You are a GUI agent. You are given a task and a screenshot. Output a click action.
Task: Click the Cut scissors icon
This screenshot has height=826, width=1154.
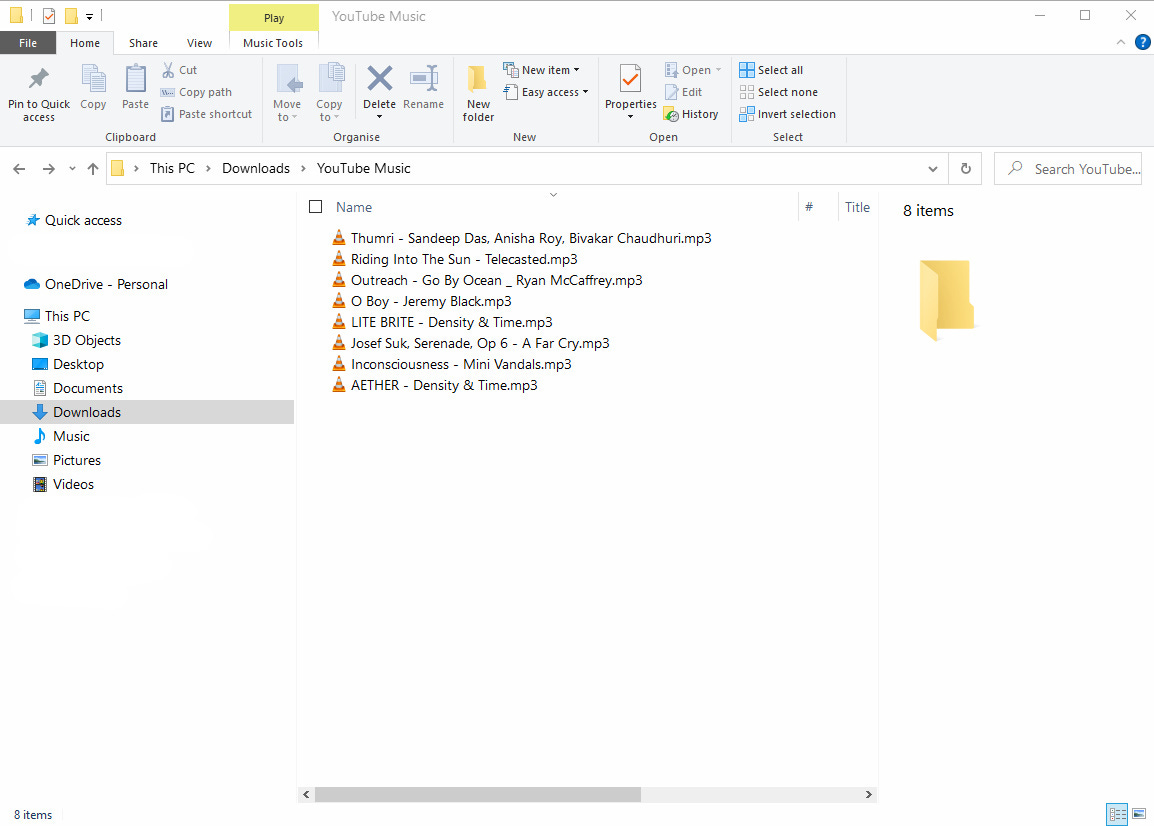[168, 70]
